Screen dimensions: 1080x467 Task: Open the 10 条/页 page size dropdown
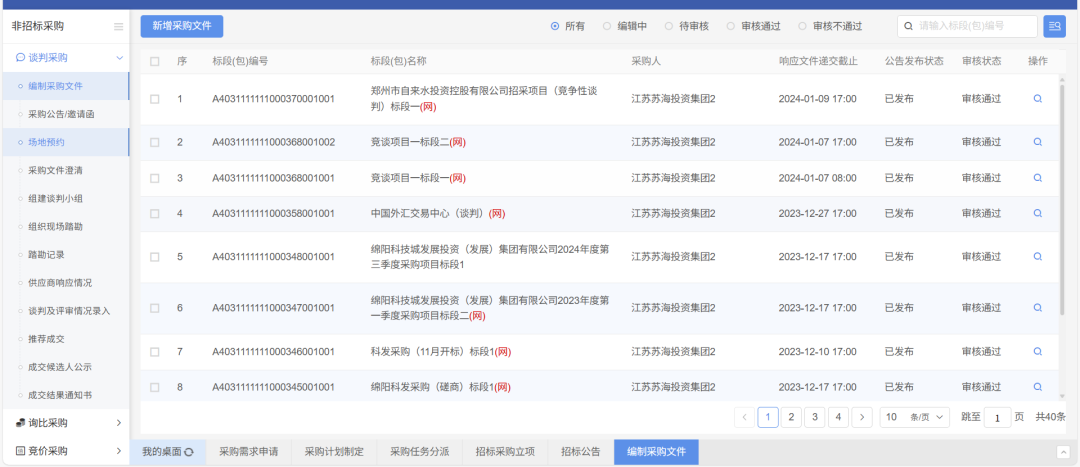coord(914,417)
